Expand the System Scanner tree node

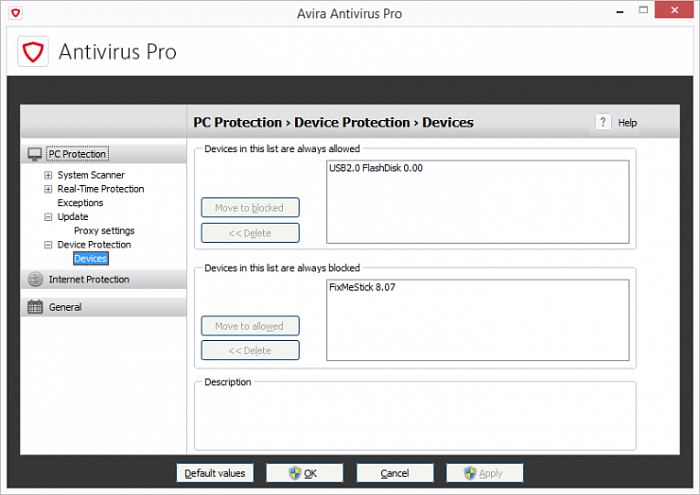coord(48,175)
